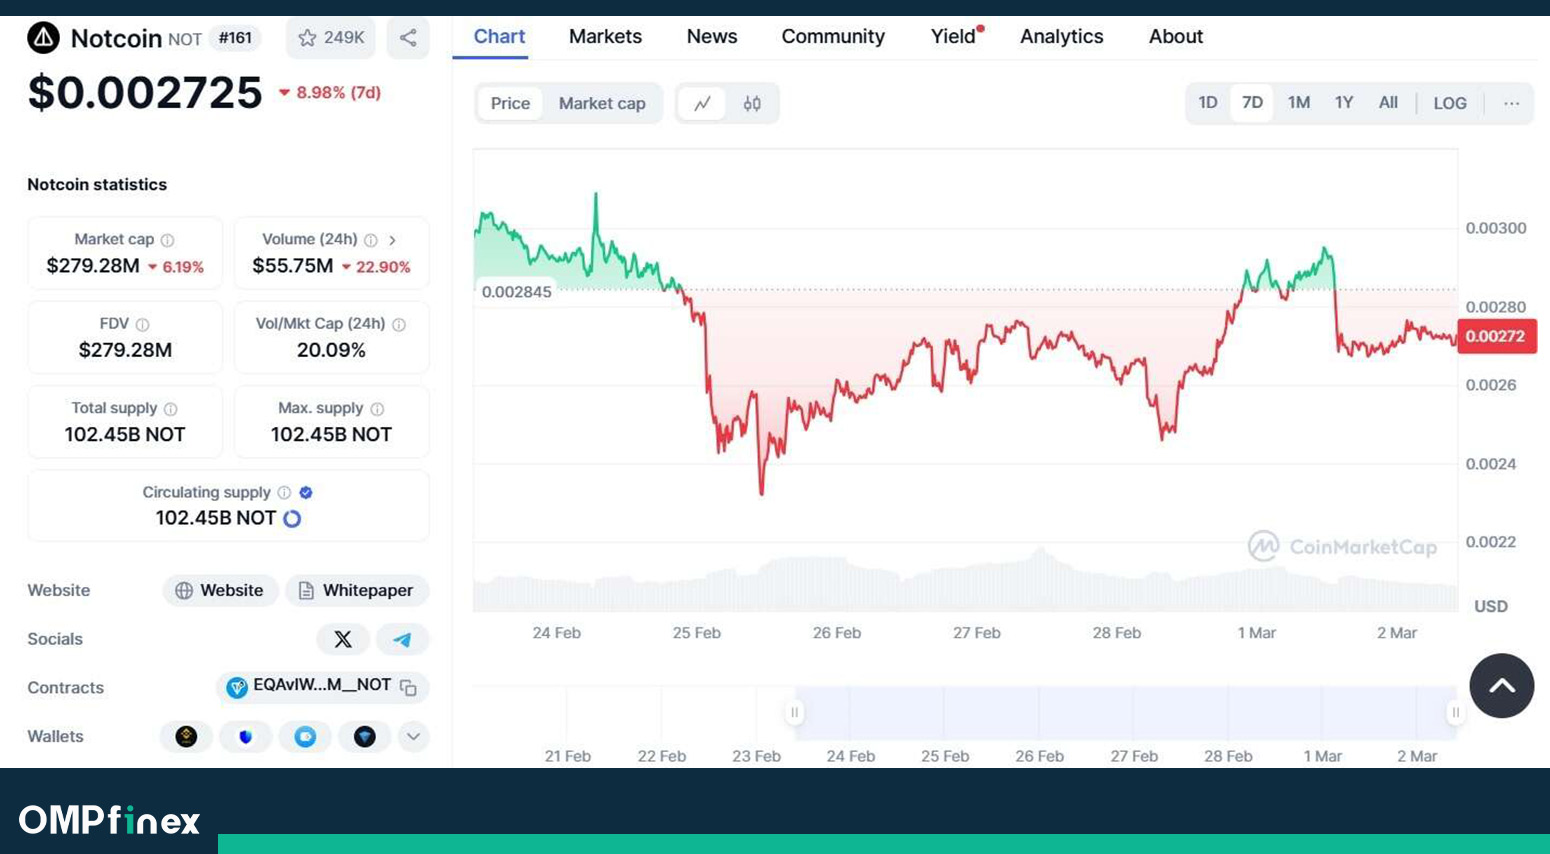This screenshot has width=1550, height=854.
Task: Click the scroll-to-top arrow button
Action: 1501,686
